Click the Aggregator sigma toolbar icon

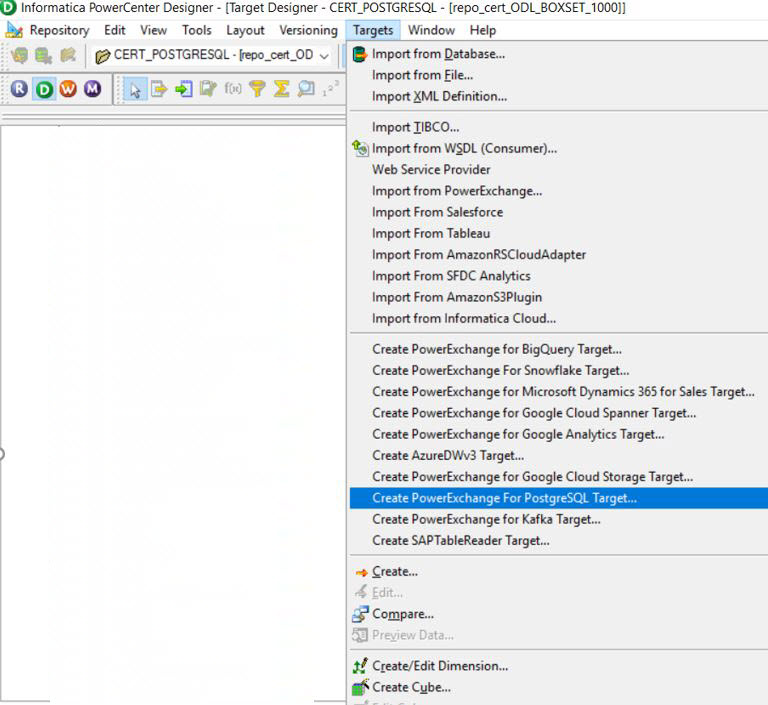tap(281, 89)
